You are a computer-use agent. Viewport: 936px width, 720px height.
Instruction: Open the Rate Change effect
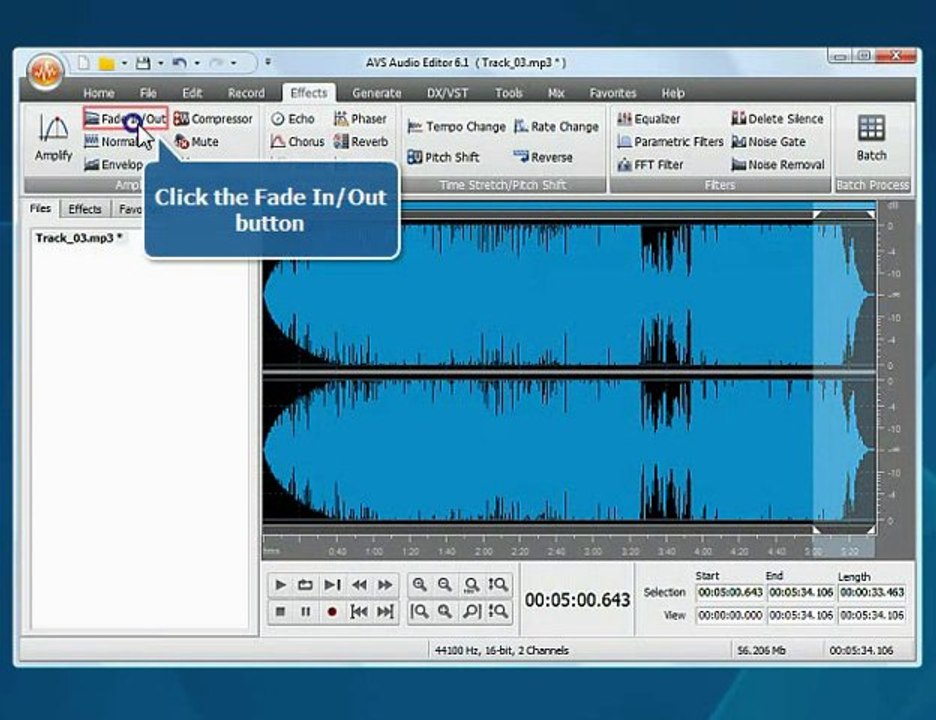(556, 127)
